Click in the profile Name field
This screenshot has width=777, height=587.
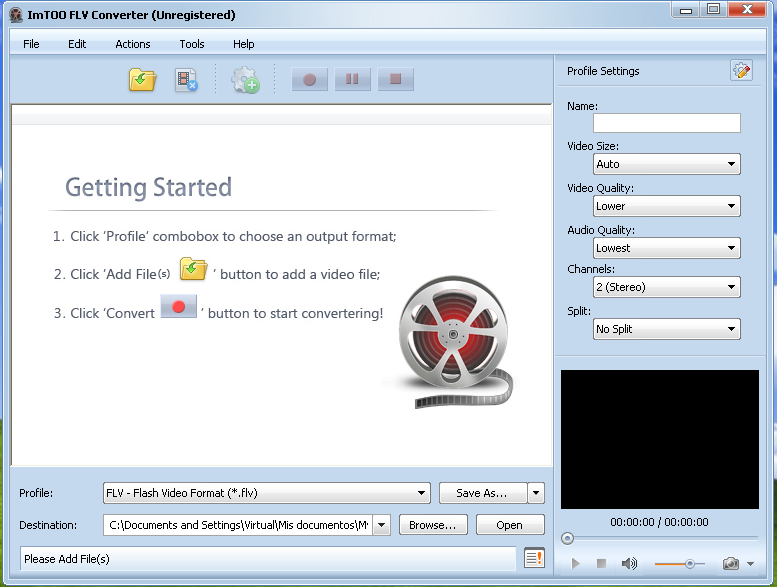[666, 123]
